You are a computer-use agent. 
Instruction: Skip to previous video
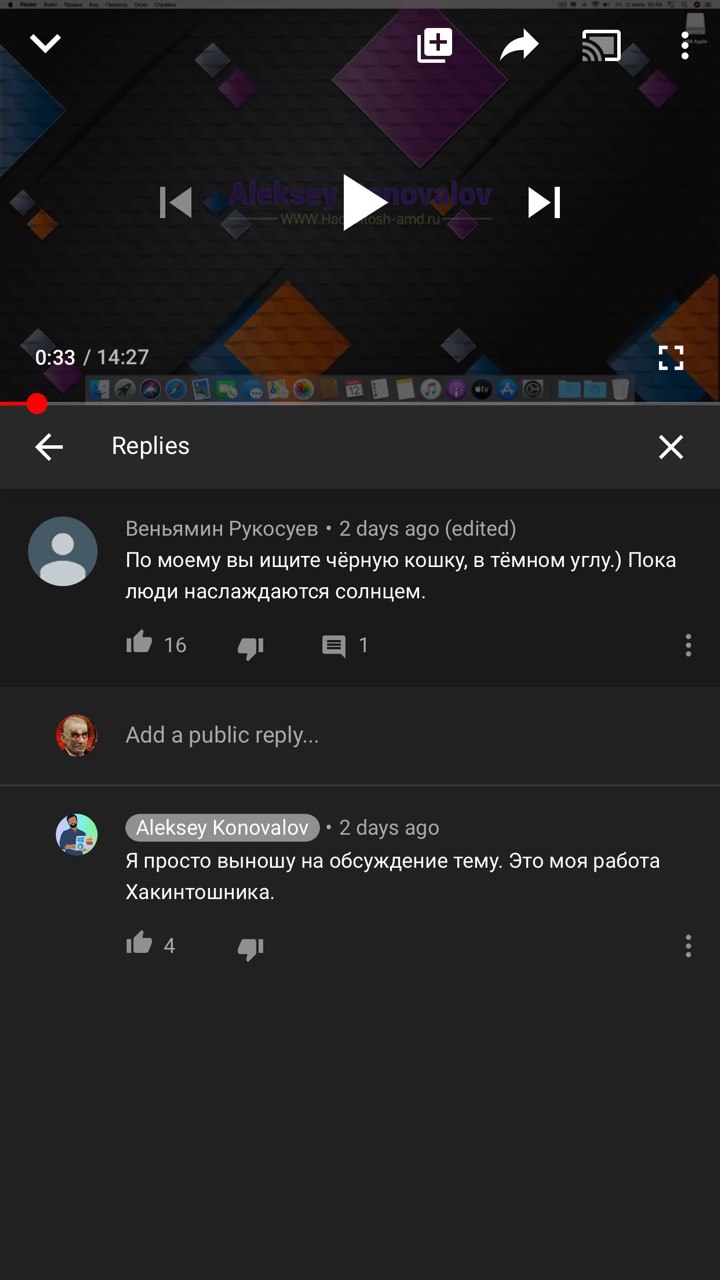tap(176, 202)
